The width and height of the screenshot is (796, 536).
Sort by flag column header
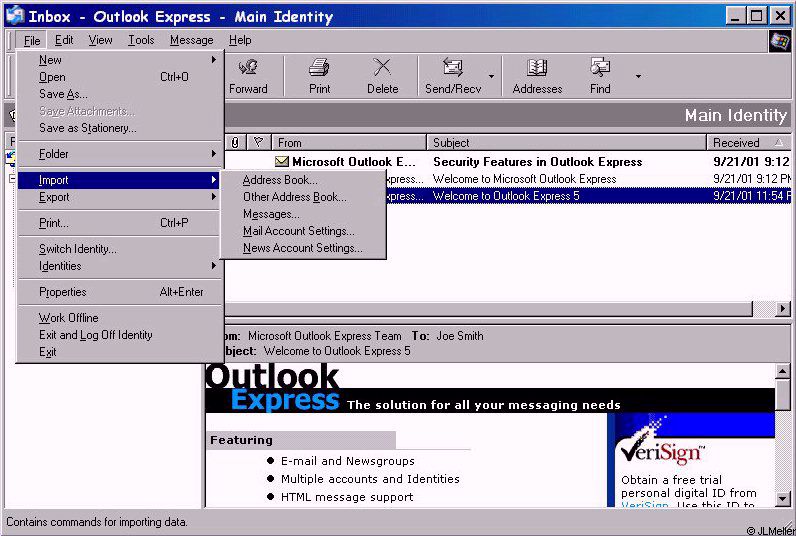[258, 143]
